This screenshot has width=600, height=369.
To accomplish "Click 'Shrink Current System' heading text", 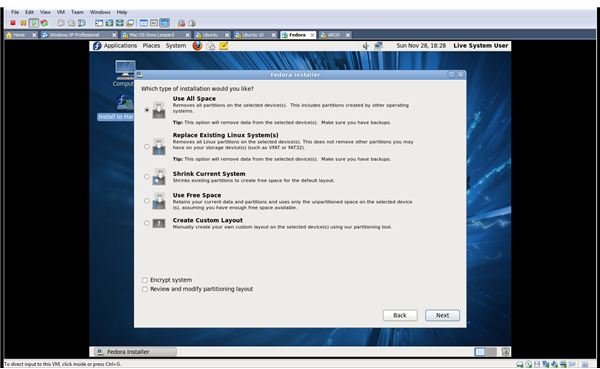I will [209, 173].
